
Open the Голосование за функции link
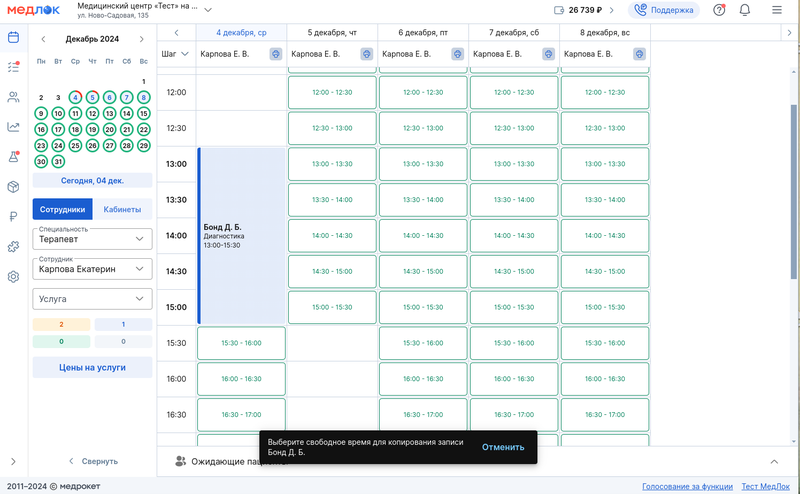[687, 487]
